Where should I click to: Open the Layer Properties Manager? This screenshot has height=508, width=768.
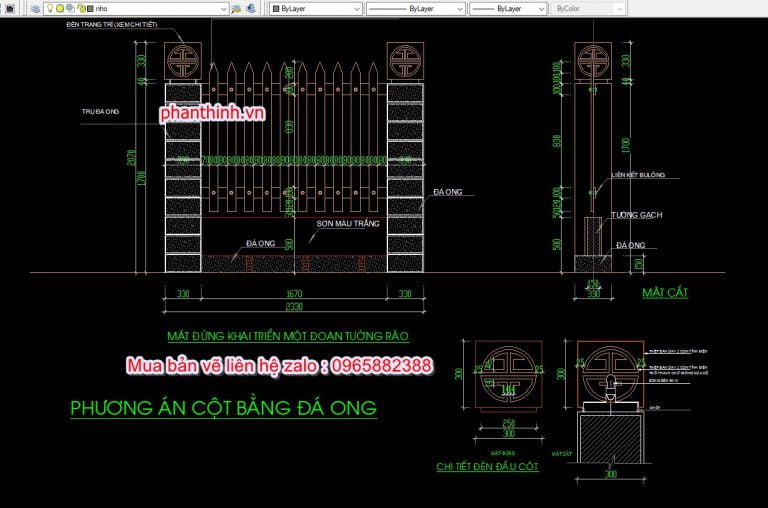pos(35,9)
